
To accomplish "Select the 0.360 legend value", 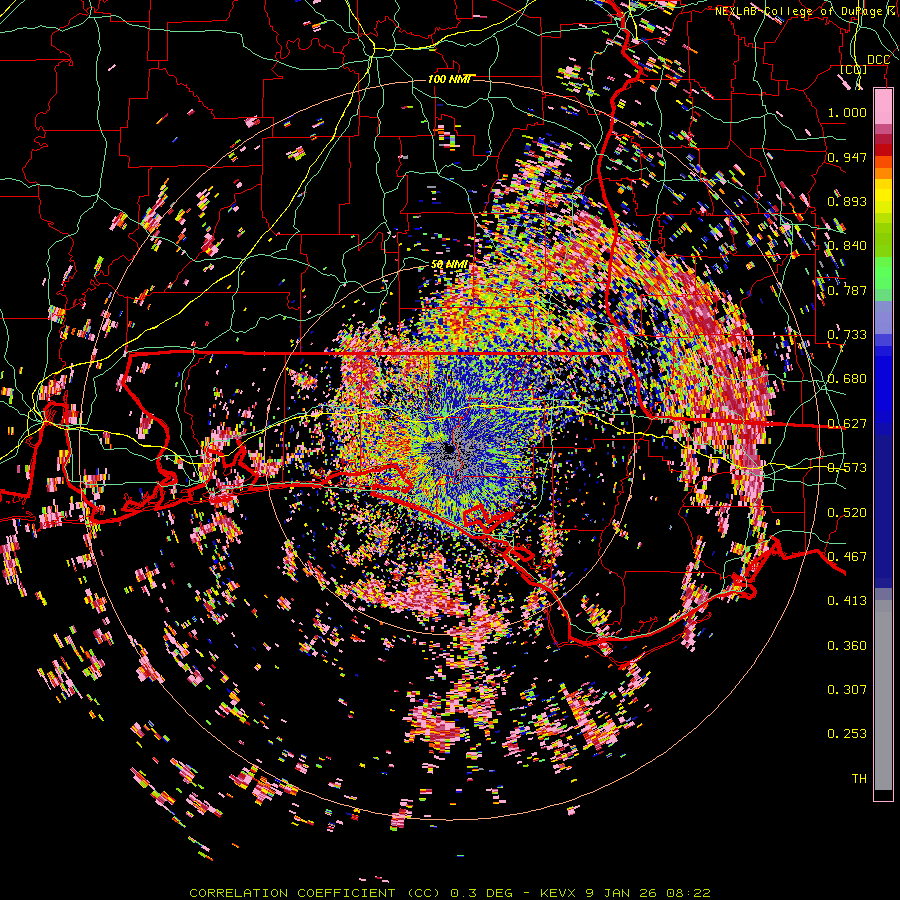I will [x=847, y=645].
